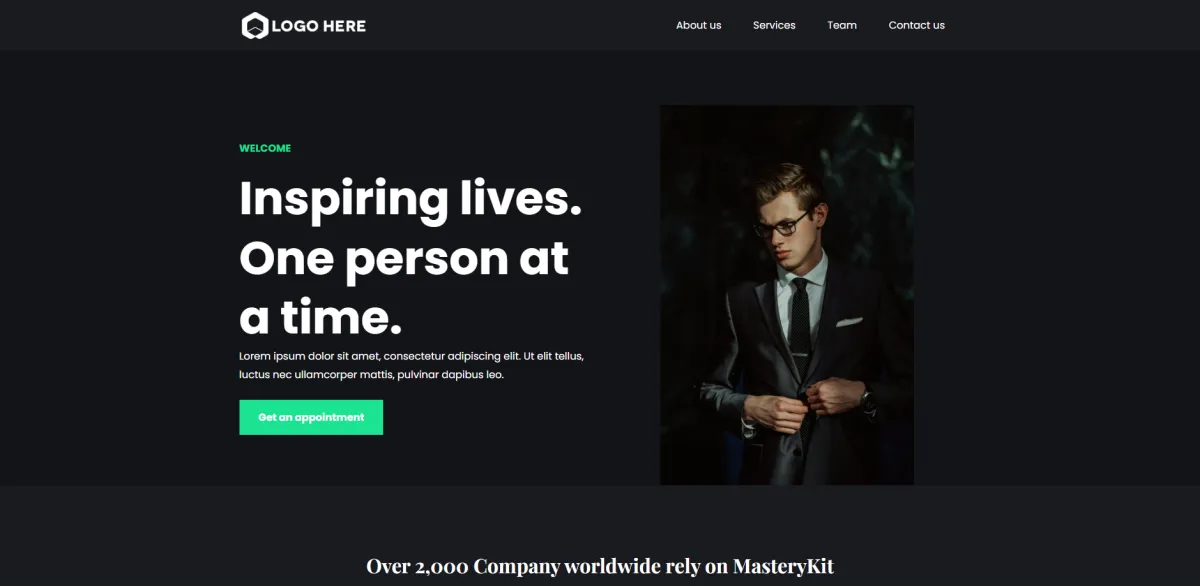Click the hexagon logo icon
Screen dimensions: 1200x586
pyautogui.click(x=255, y=26)
